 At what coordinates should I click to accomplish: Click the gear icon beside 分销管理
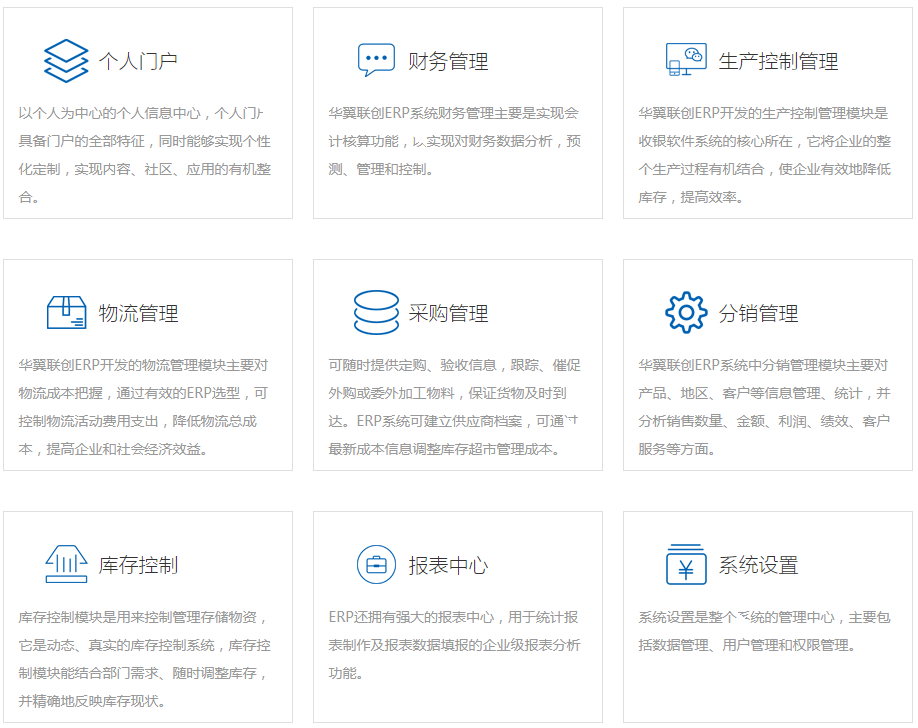point(686,312)
